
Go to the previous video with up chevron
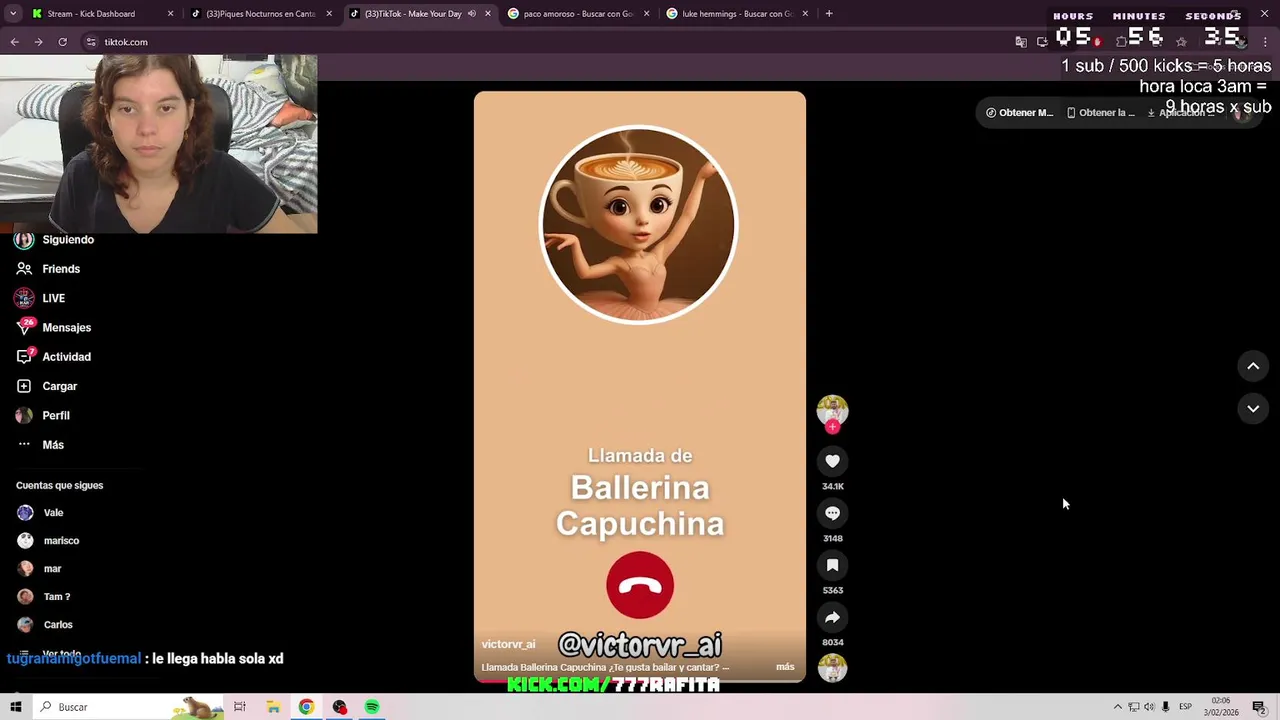coord(1253,366)
